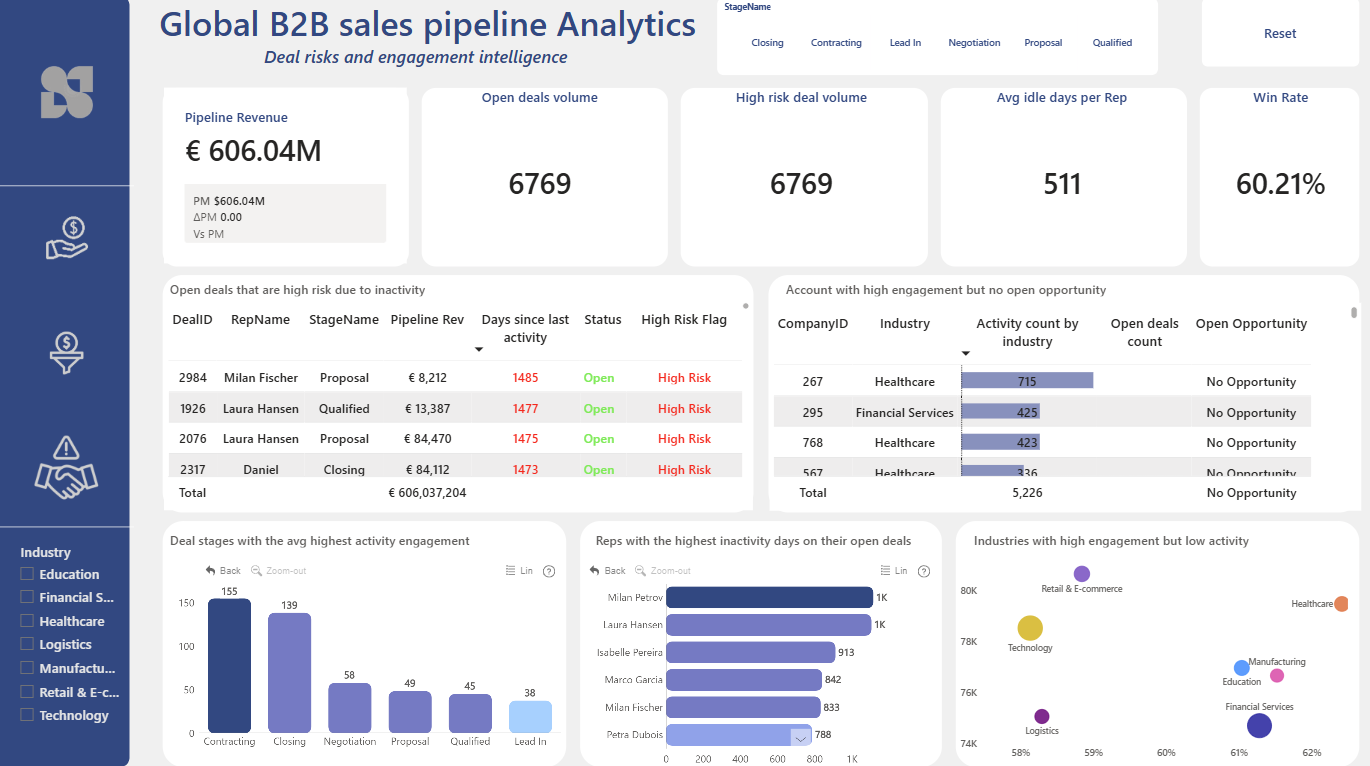The width and height of the screenshot is (1370, 766).
Task: Click the Financial Services bubble
Action: [1259, 726]
